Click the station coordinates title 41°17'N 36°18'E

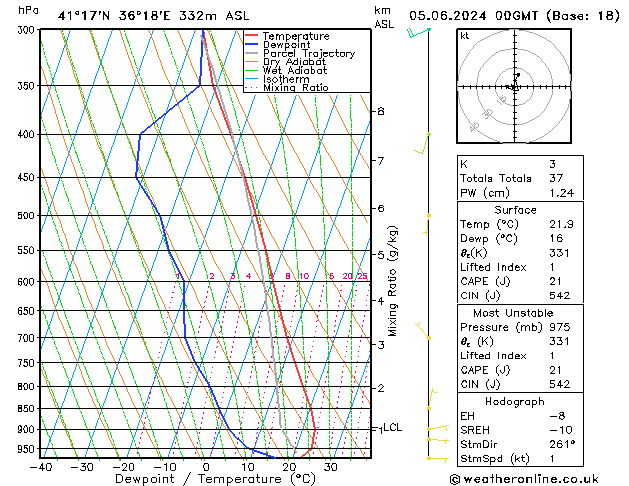click(x=114, y=16)
